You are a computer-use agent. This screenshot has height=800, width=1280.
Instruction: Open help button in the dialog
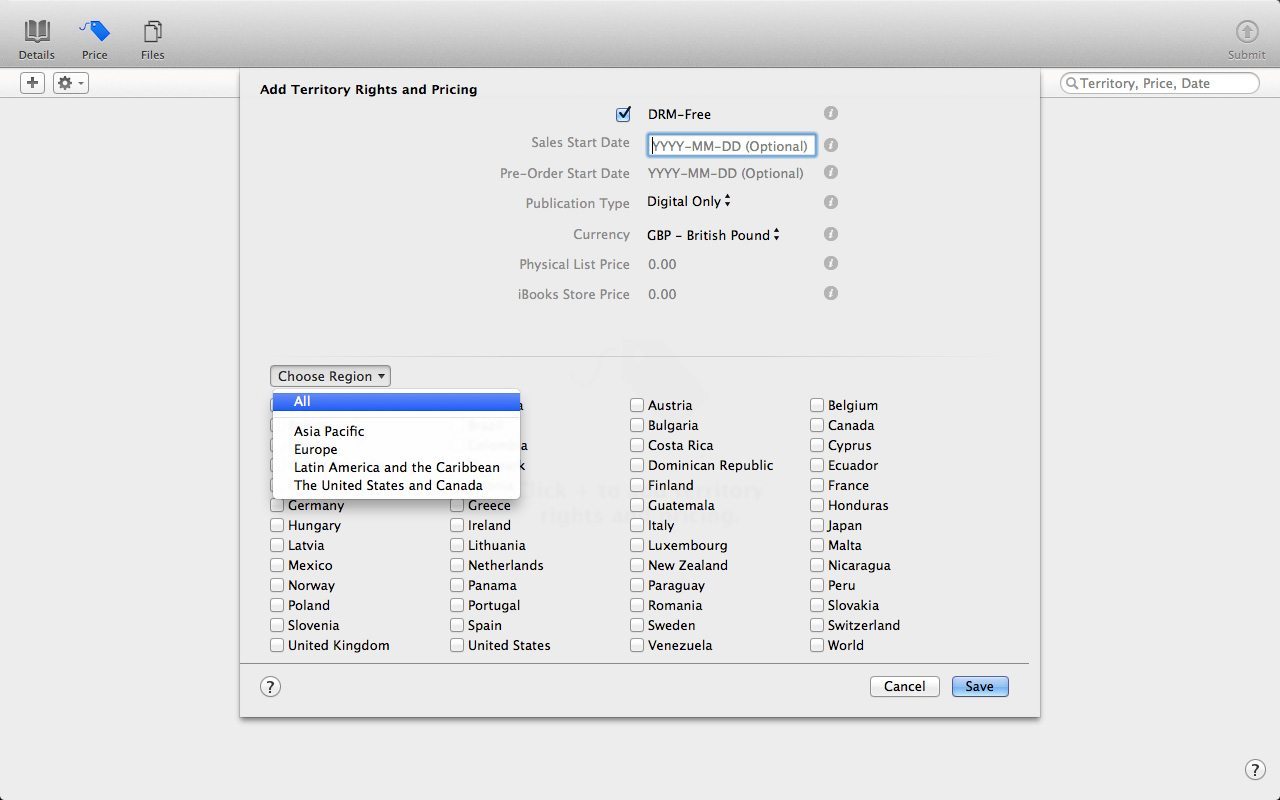(270, 686)
